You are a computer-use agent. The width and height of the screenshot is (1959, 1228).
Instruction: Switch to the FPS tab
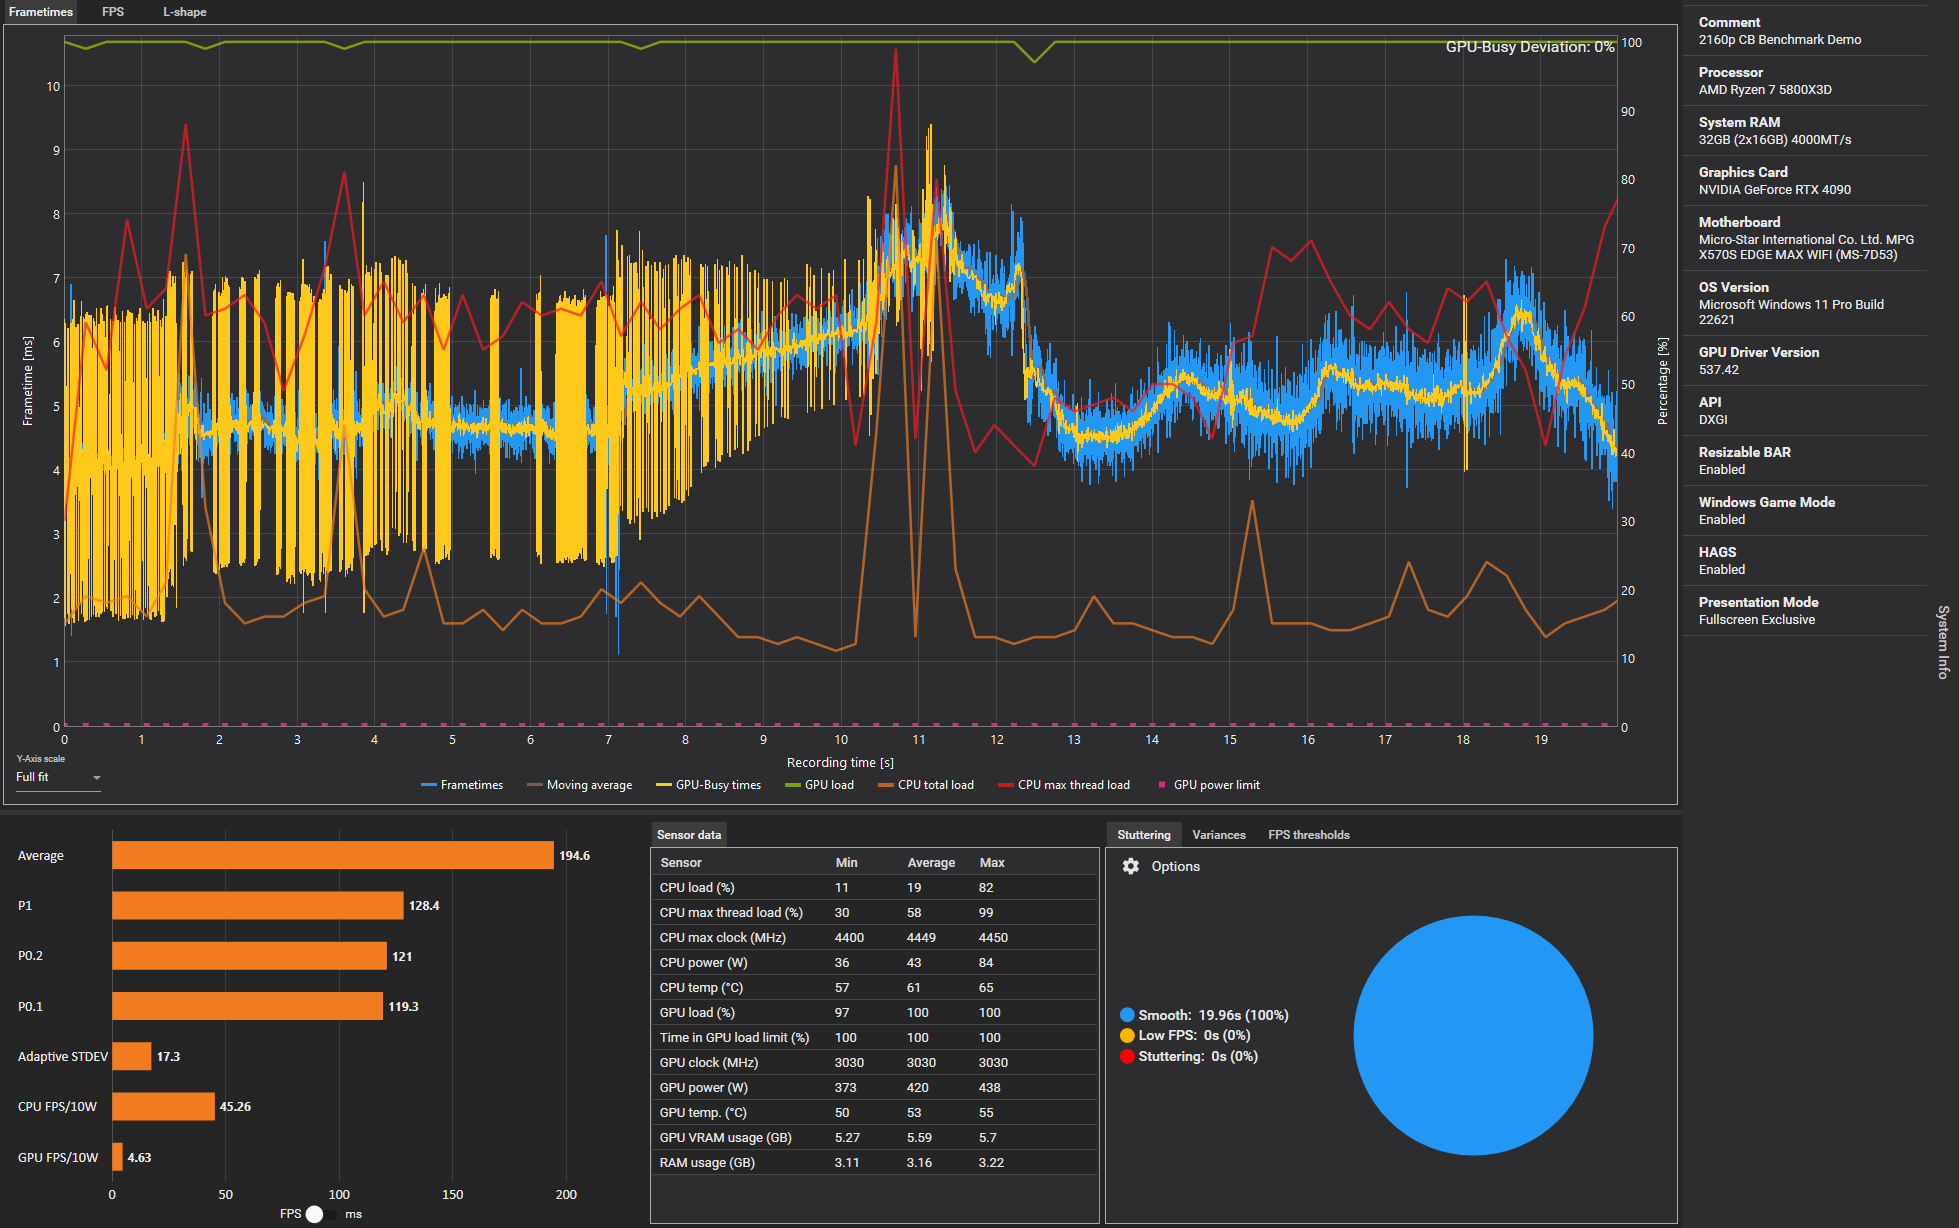(113, 12)
